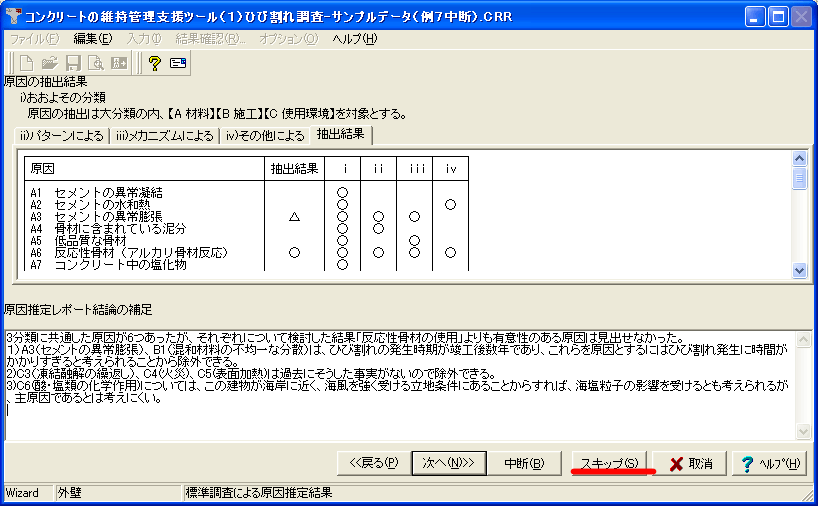This screenshot has width=818, height=506.
Task: Open the ファイル(F) menu
Action: 34,39
